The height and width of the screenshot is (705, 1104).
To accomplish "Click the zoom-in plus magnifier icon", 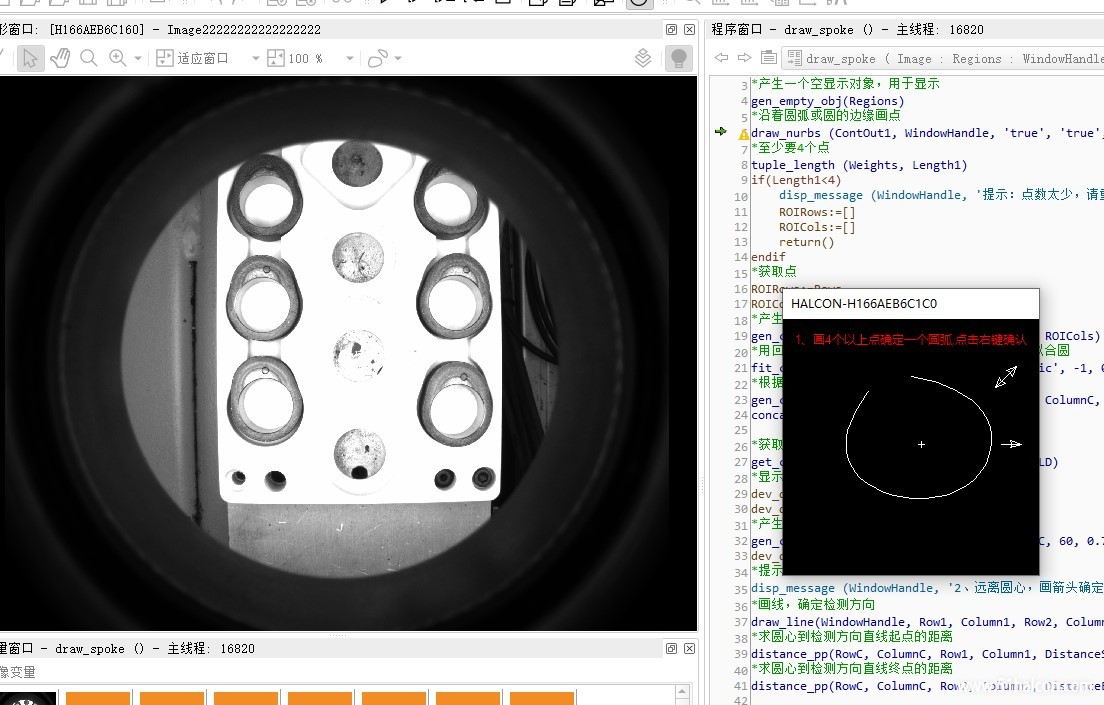I will click(118, 58).
